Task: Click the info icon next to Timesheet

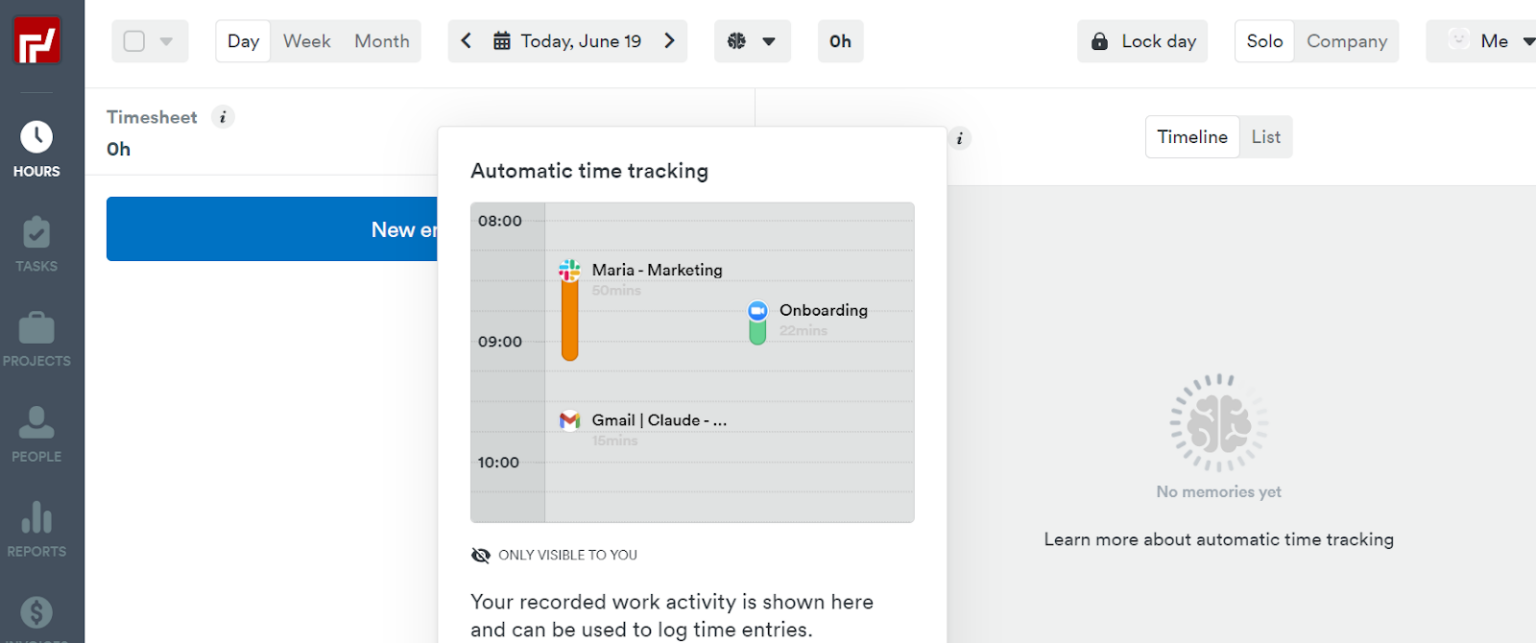Action: [222, 117]
